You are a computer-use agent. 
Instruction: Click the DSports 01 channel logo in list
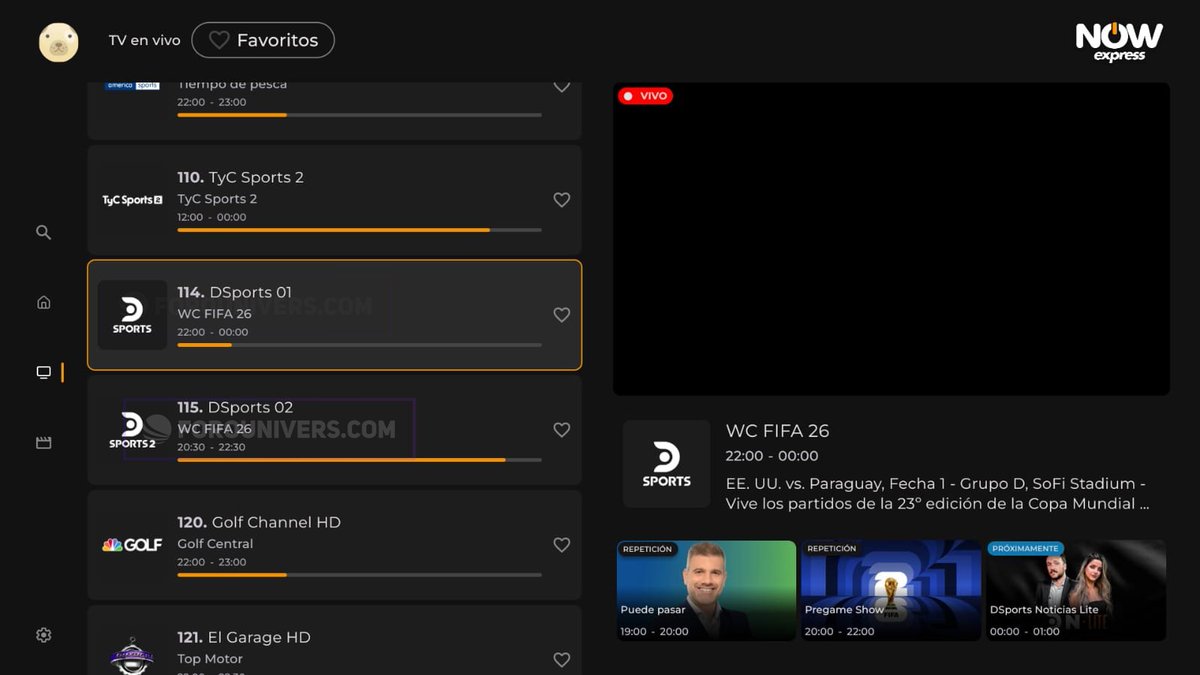(x=132, y=315)
